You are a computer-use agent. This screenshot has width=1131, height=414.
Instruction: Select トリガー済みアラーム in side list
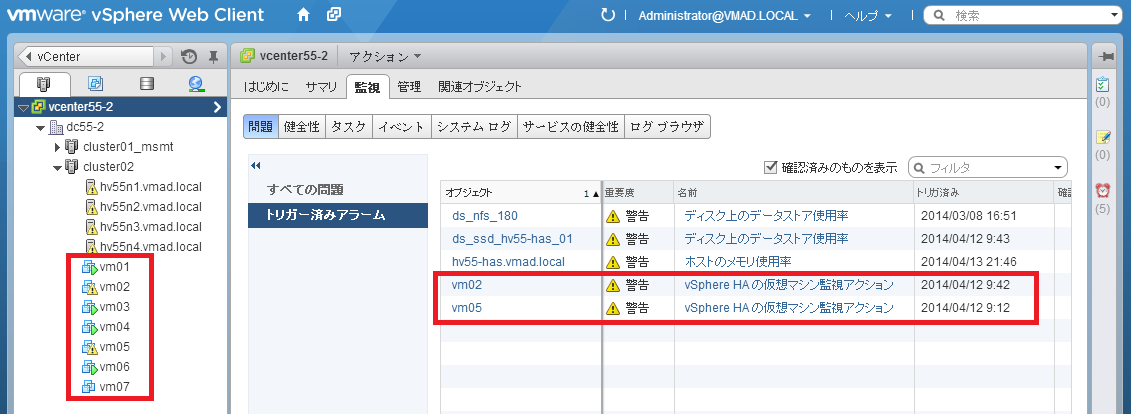pyautogui.click(x=338, y=215)
